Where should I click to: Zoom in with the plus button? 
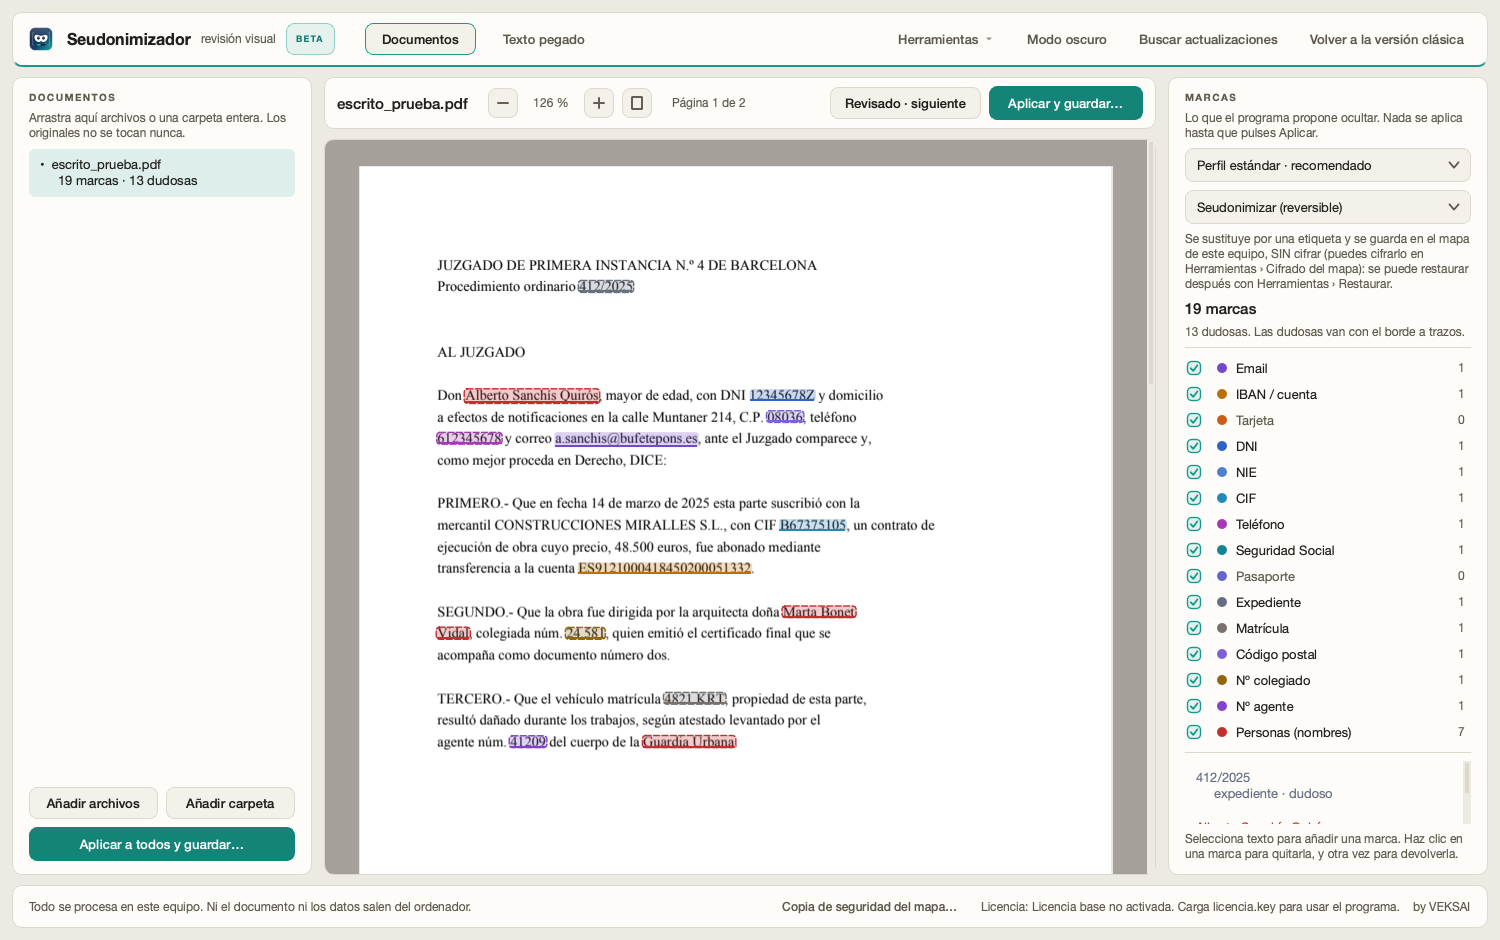pyautogui.click(x=599, y=103)
